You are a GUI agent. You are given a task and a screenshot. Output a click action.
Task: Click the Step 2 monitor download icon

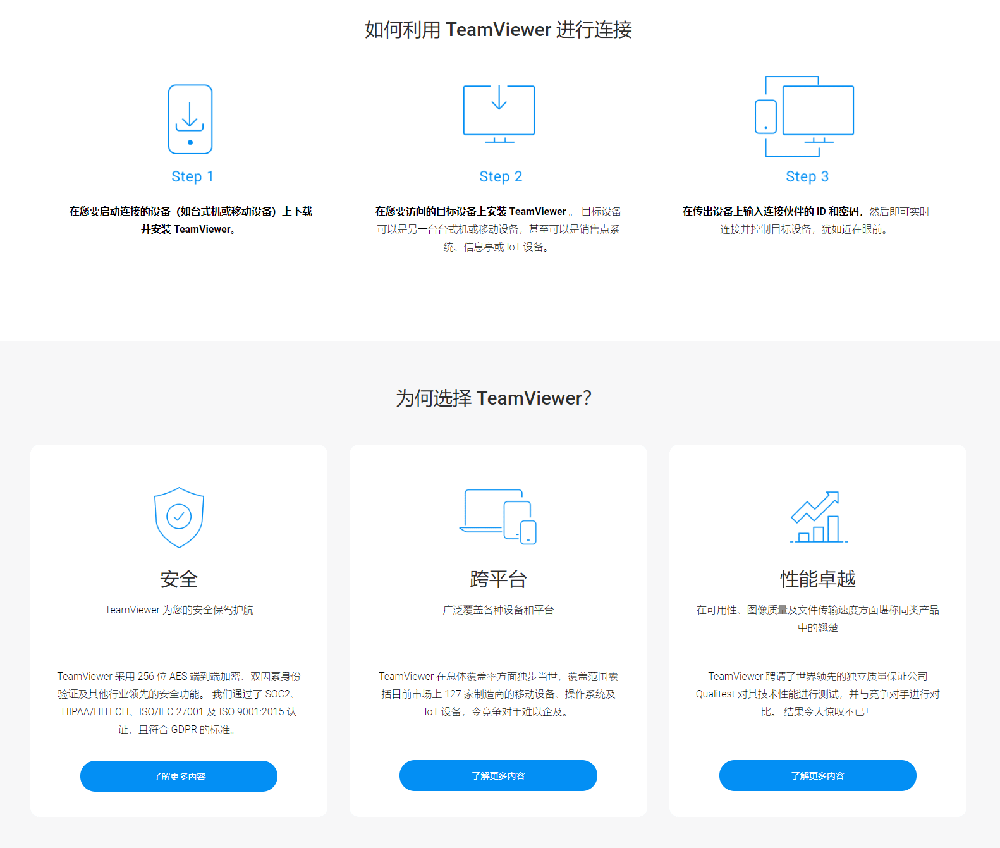498,112
